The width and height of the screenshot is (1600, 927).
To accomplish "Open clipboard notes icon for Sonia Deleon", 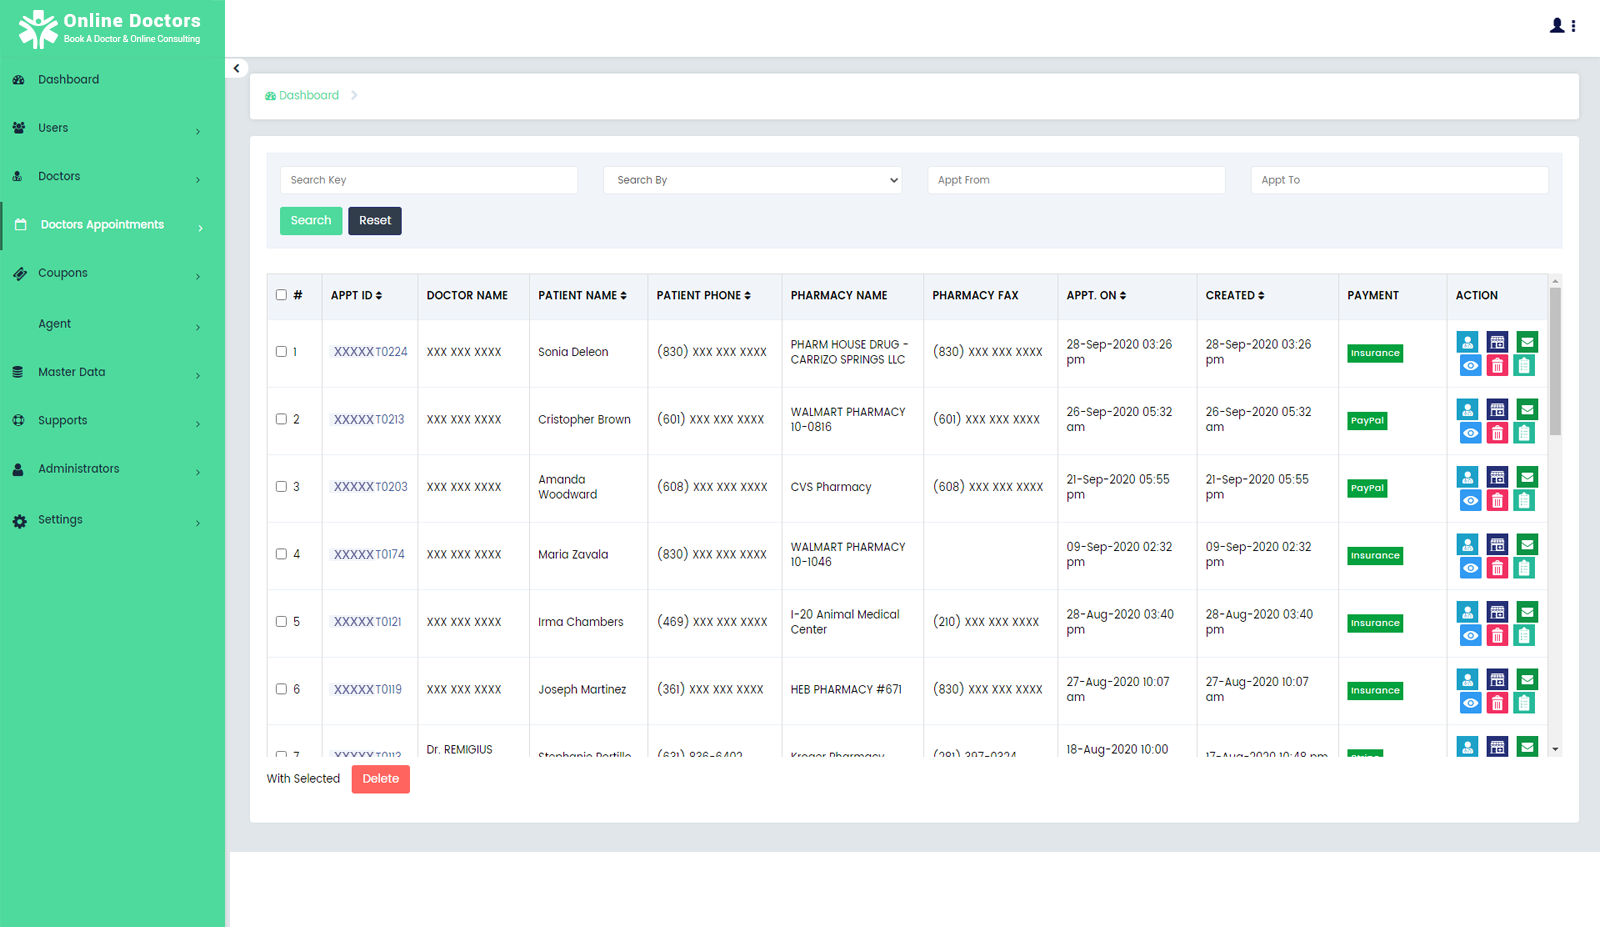I will (x=1524, y=366).
